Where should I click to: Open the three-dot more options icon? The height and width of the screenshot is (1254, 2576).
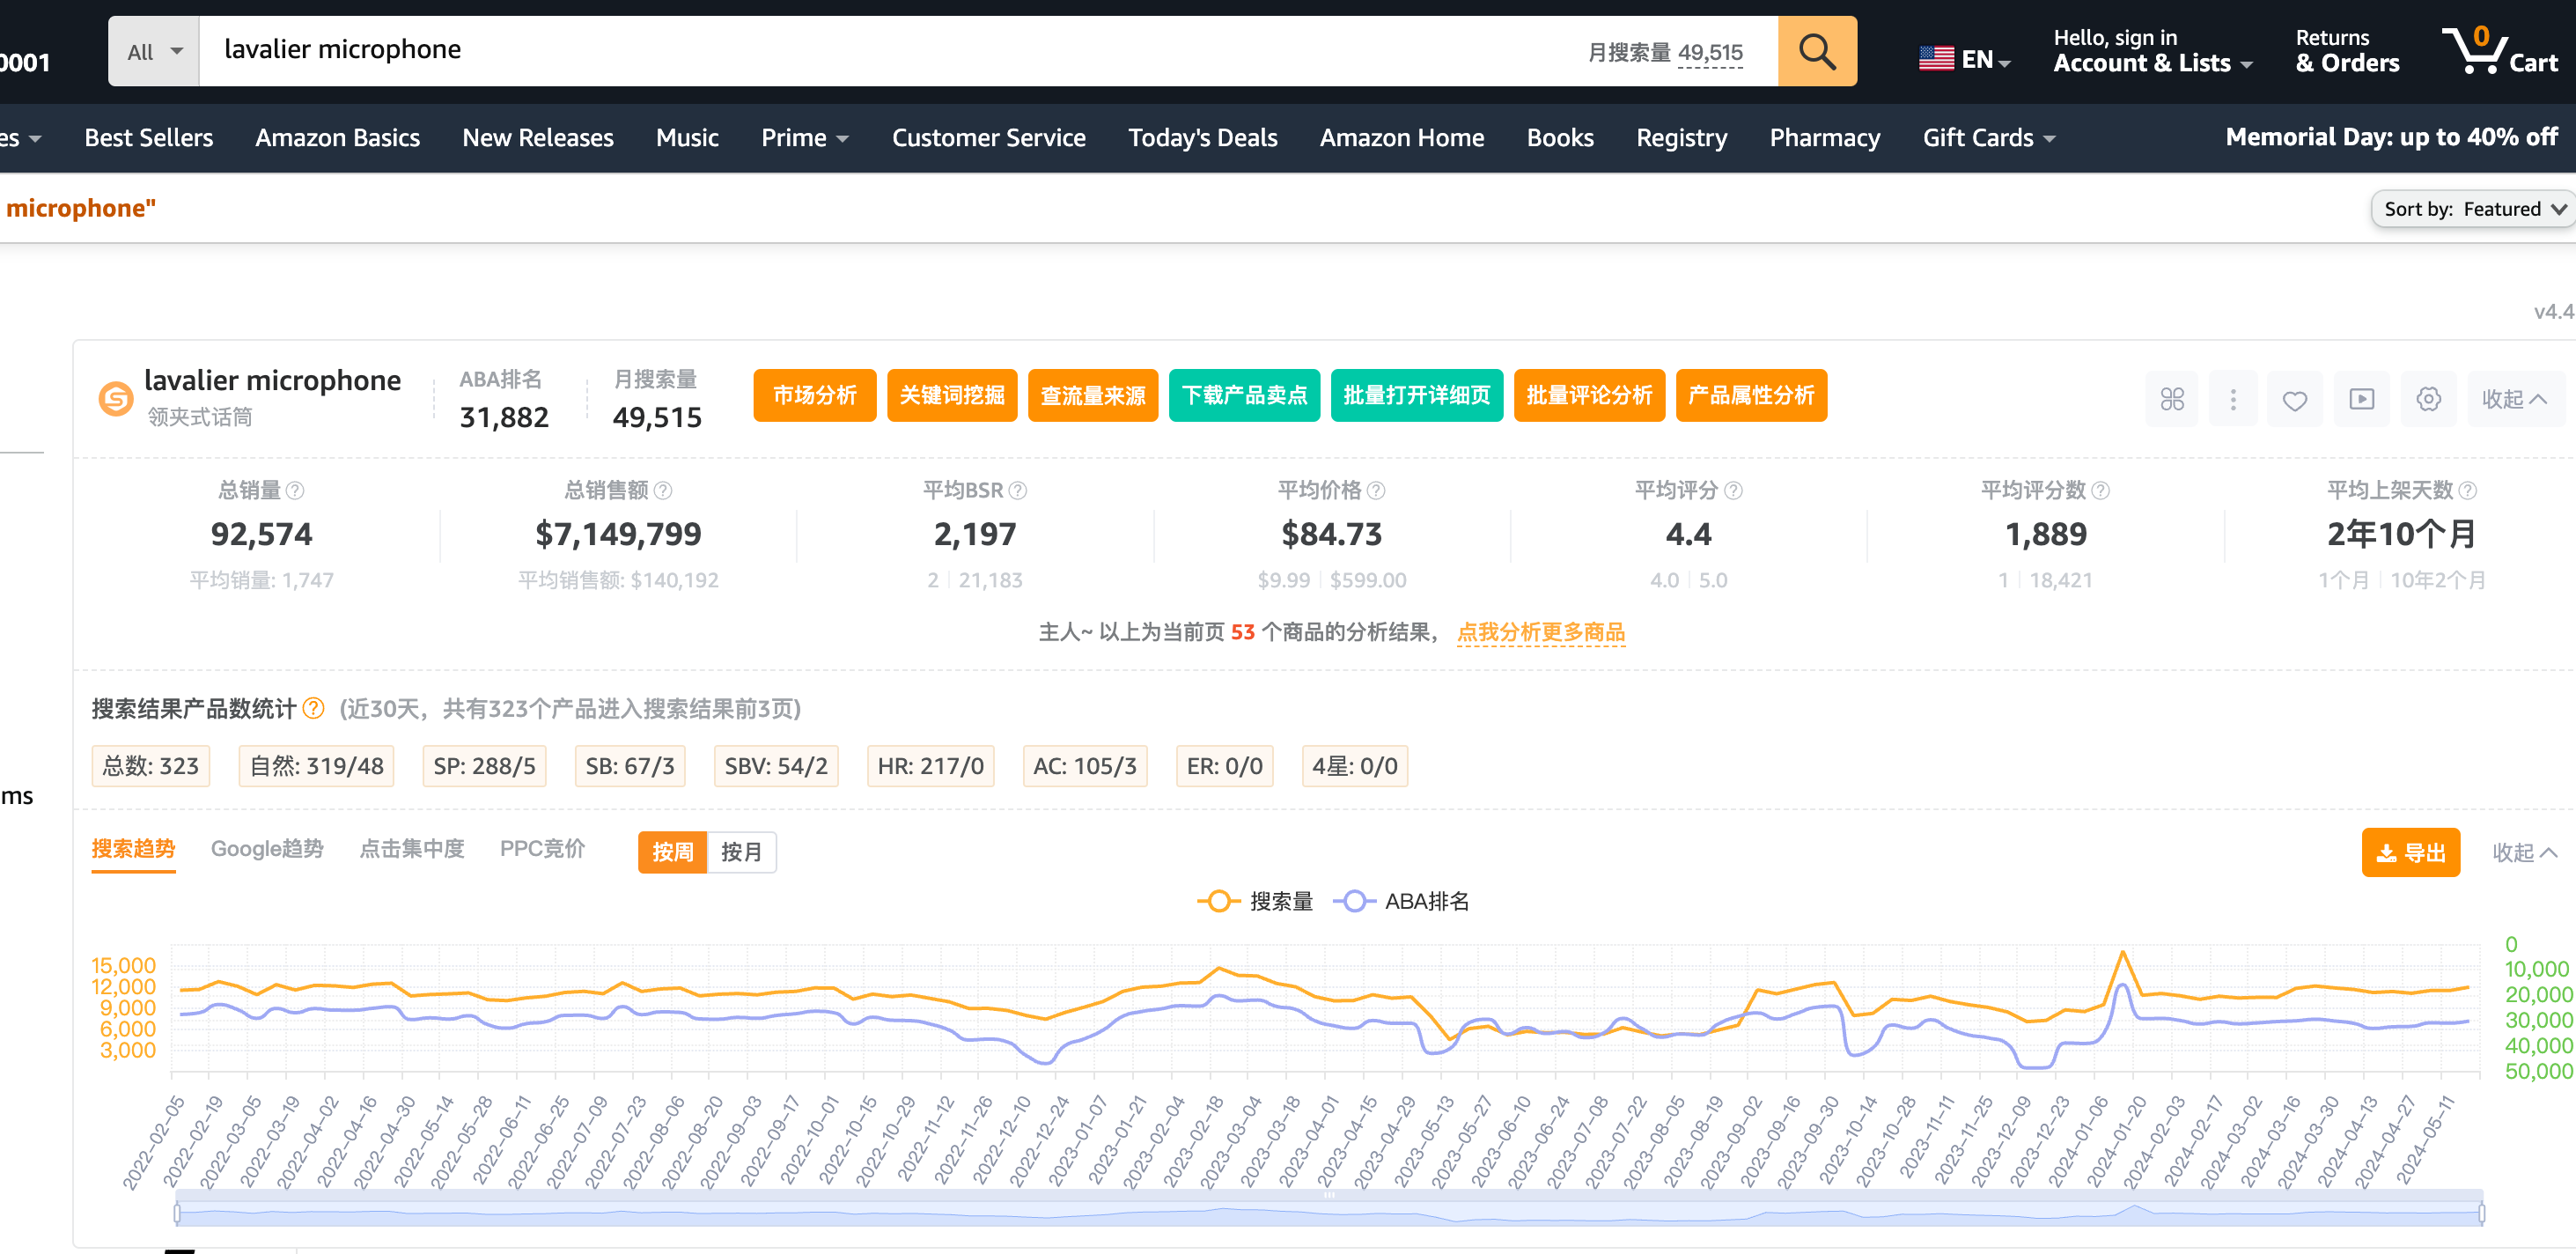(2233, 399)
